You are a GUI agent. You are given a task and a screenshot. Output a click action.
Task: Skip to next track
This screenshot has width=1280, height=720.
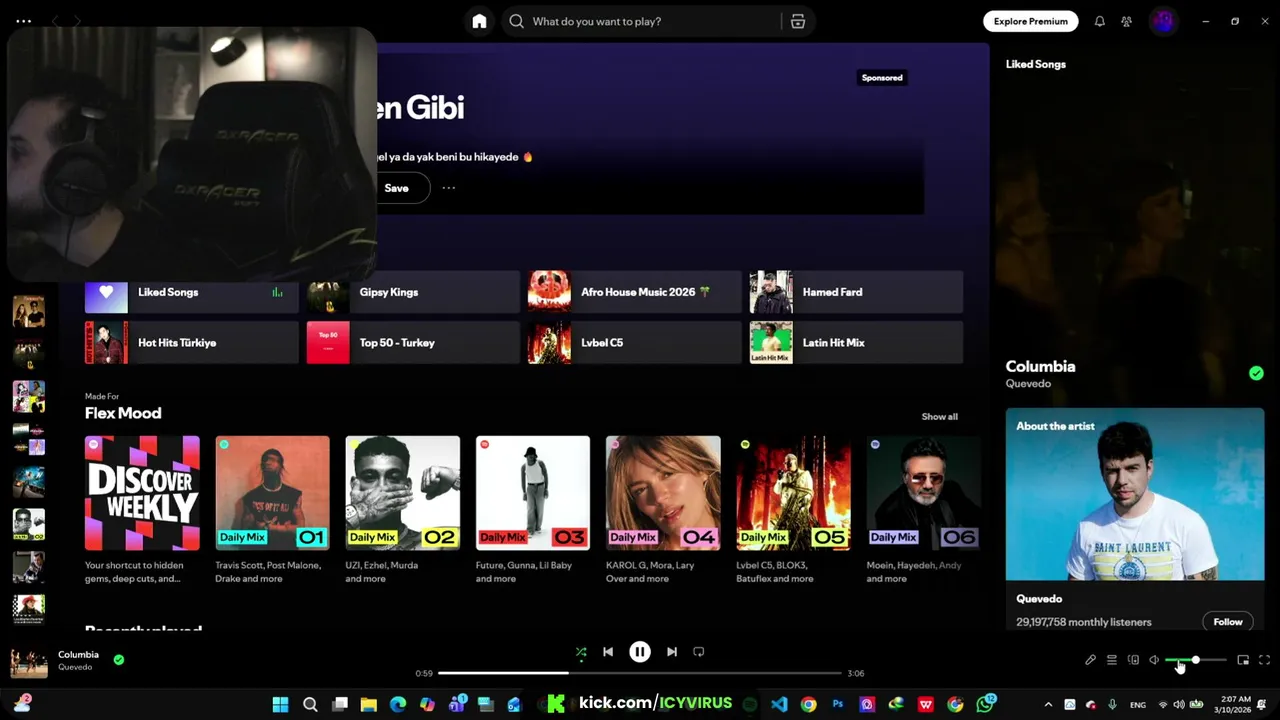(672, 652)
